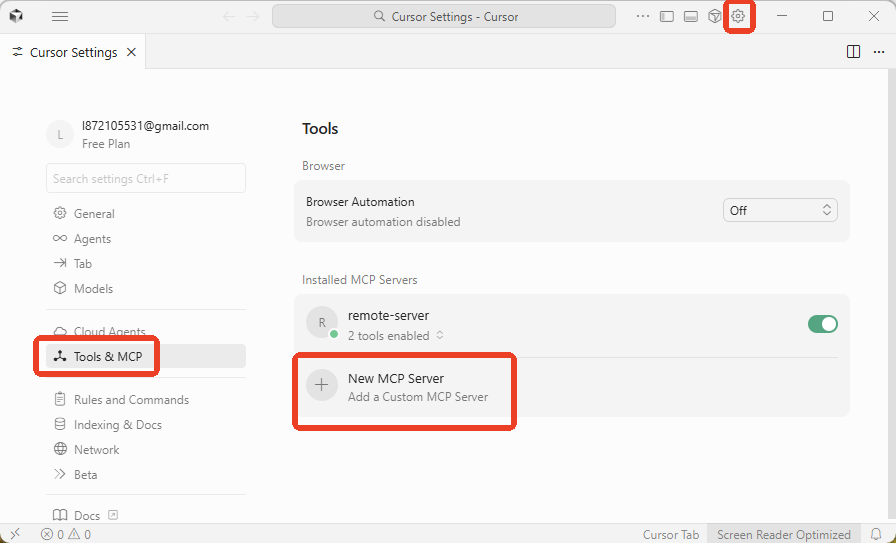The height and width of the screenshot is (543, 896).
Task: Click the Search settings input field
Action: coord(146,178)
